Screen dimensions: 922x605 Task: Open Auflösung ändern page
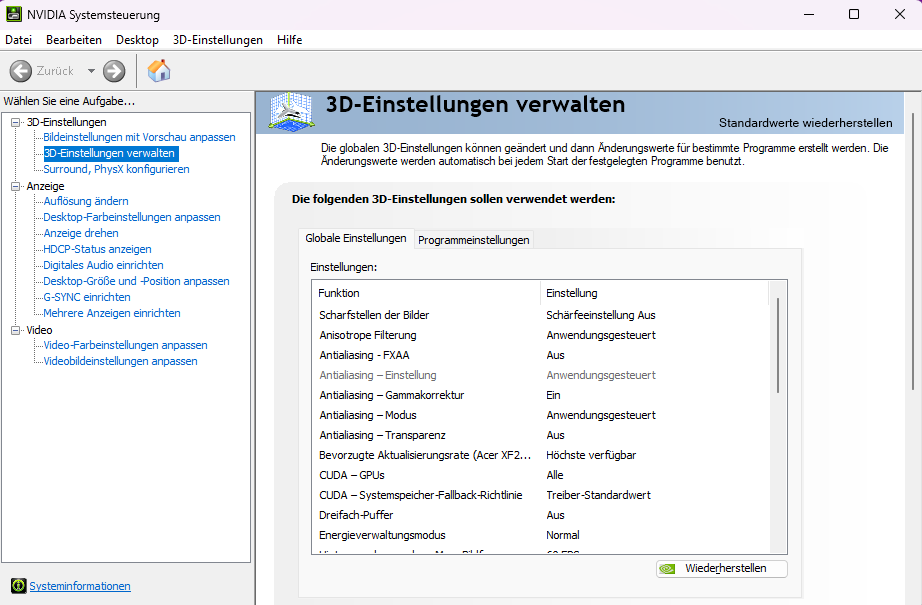(86, 201)
